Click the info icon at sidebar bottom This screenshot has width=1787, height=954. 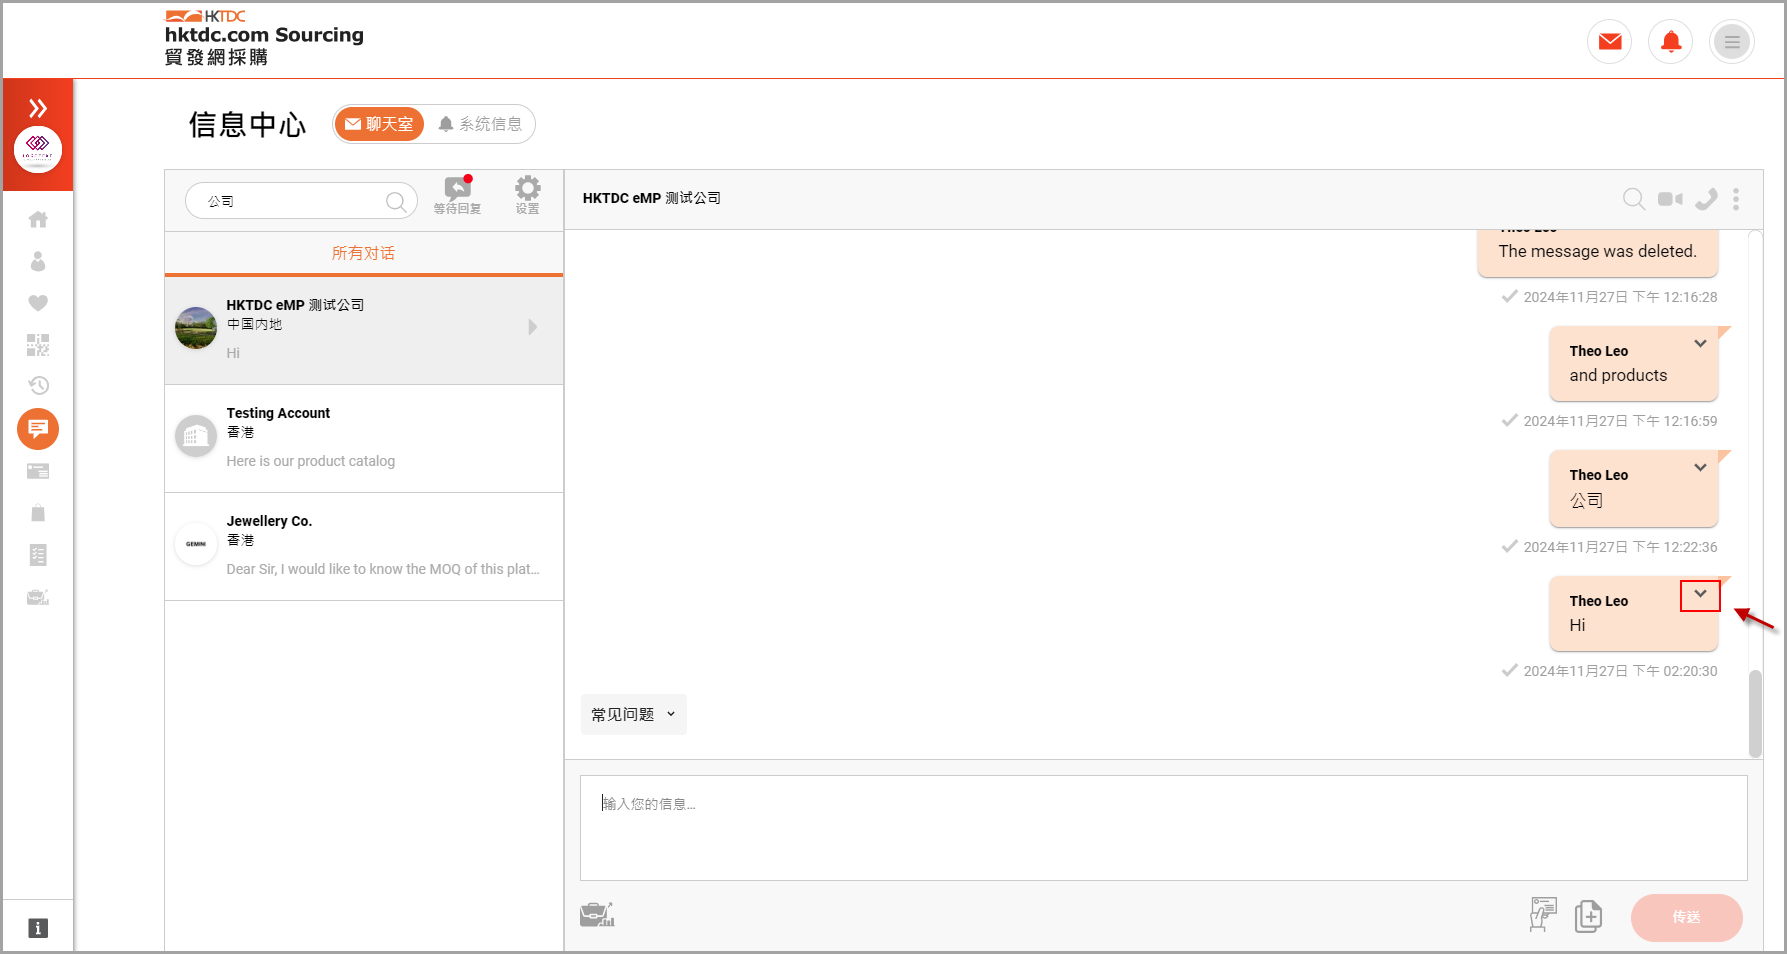click(38, 928)
